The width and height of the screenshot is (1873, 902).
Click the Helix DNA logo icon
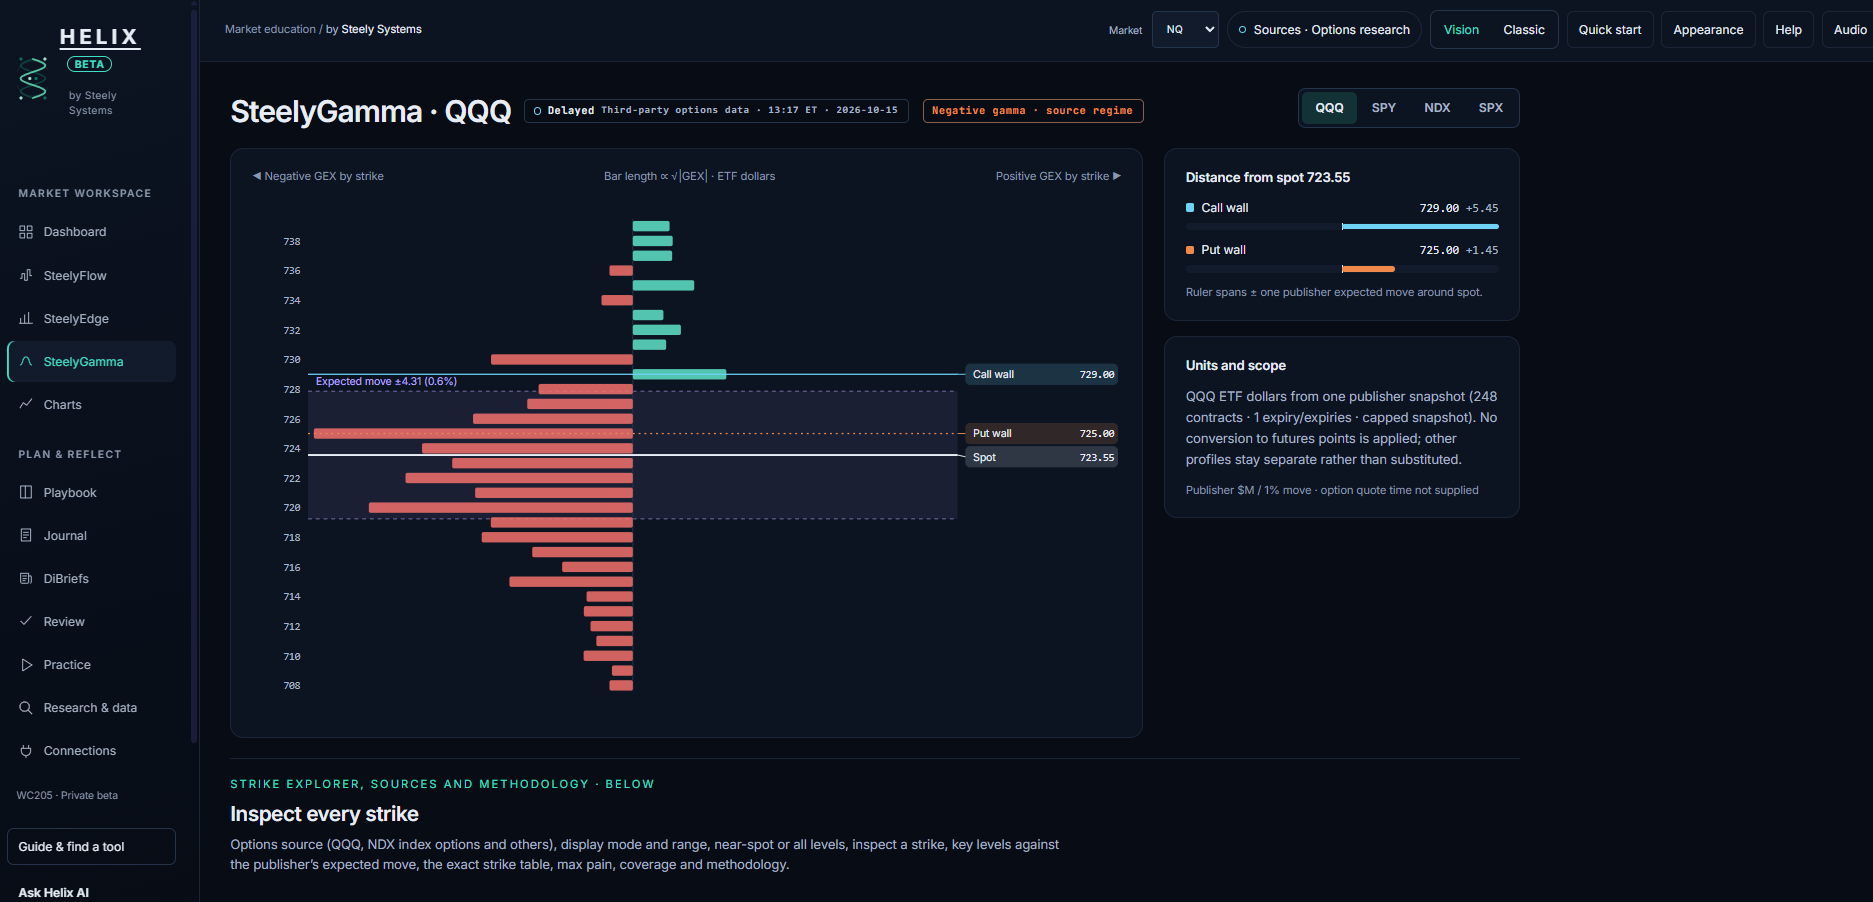[x=33, y=78]
